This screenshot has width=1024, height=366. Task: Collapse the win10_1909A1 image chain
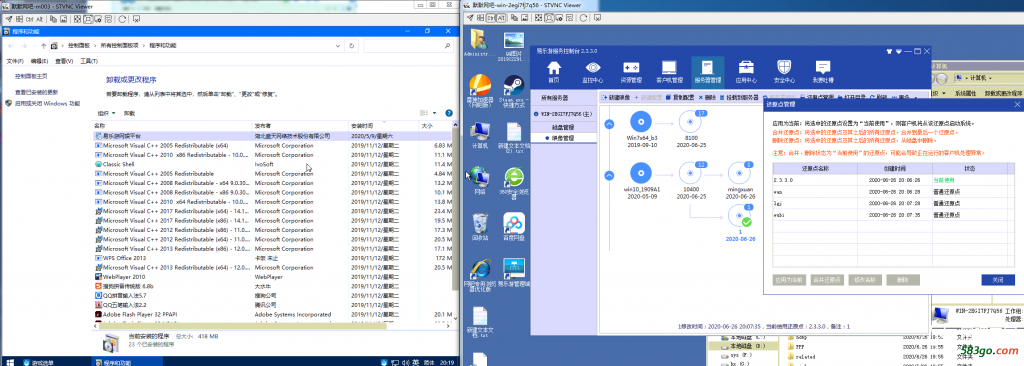click(609, 174)
